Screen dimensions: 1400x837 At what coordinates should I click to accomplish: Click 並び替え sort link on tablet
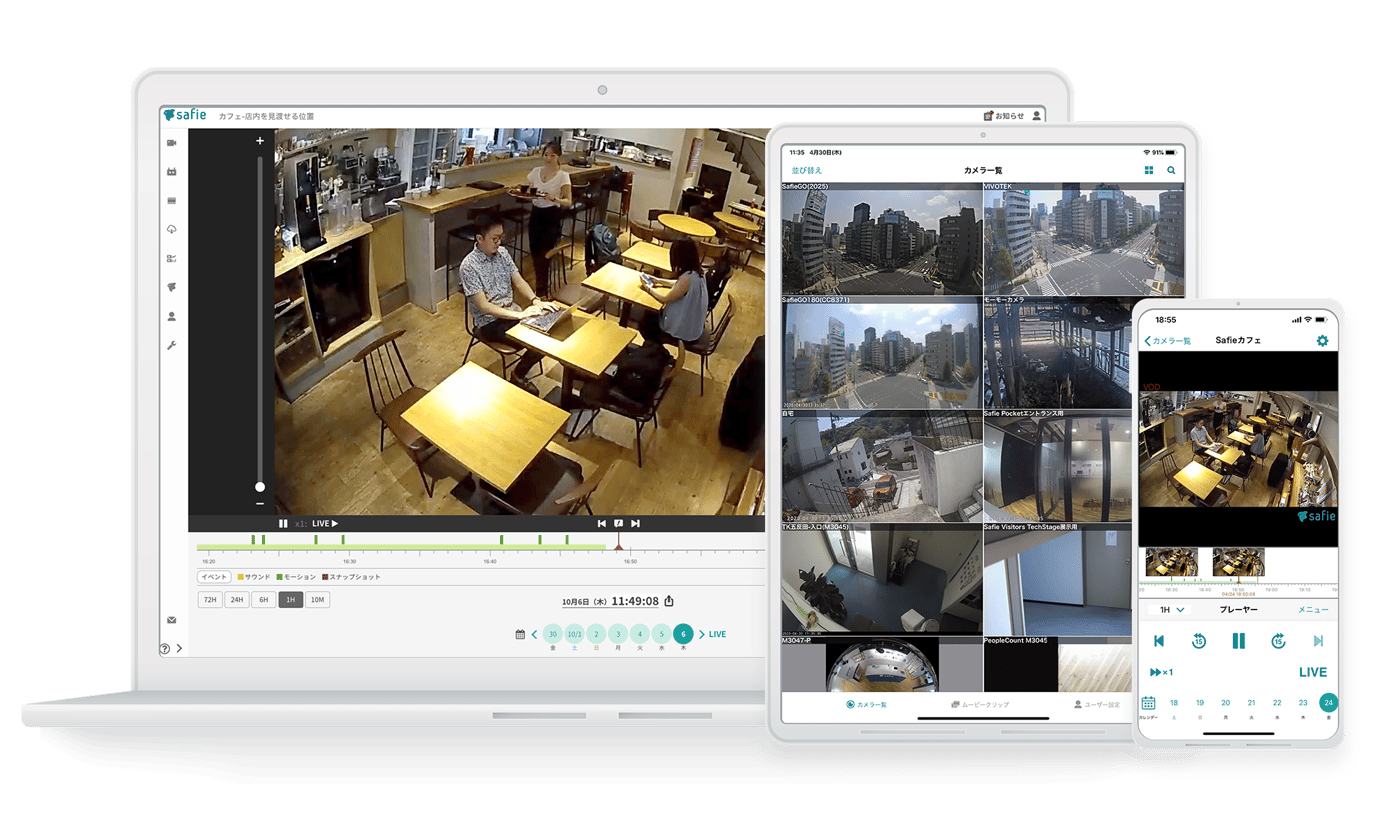click(x=807, y=171)
